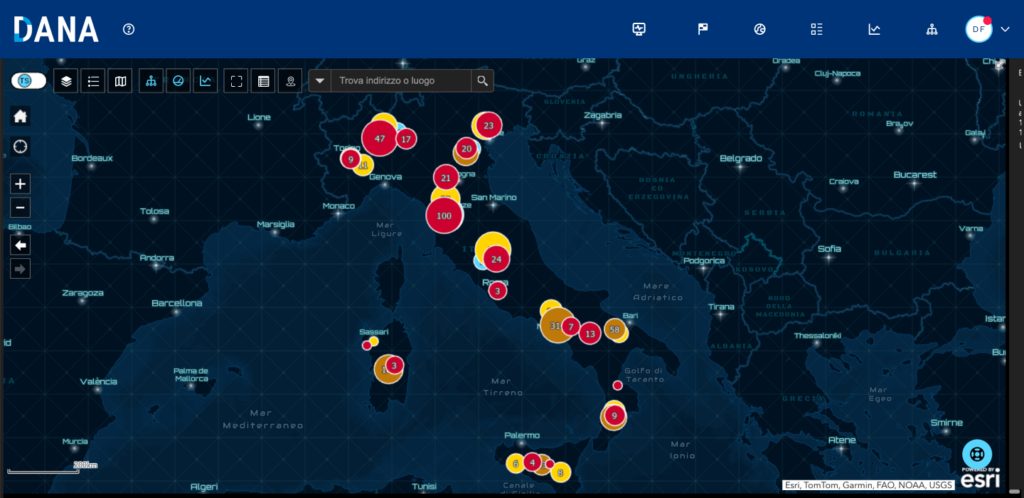The image size is (1024, 498).
Task: Open the legend list icon in map toolbar
Action: 92,81
